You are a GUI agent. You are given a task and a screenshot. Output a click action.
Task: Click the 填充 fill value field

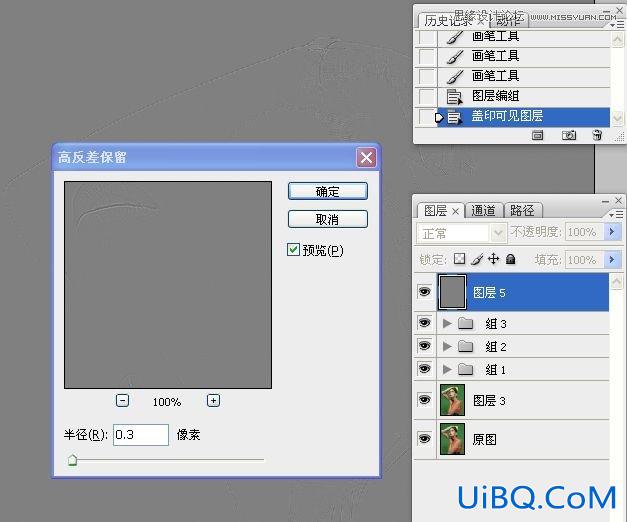(x=584, y=260)
